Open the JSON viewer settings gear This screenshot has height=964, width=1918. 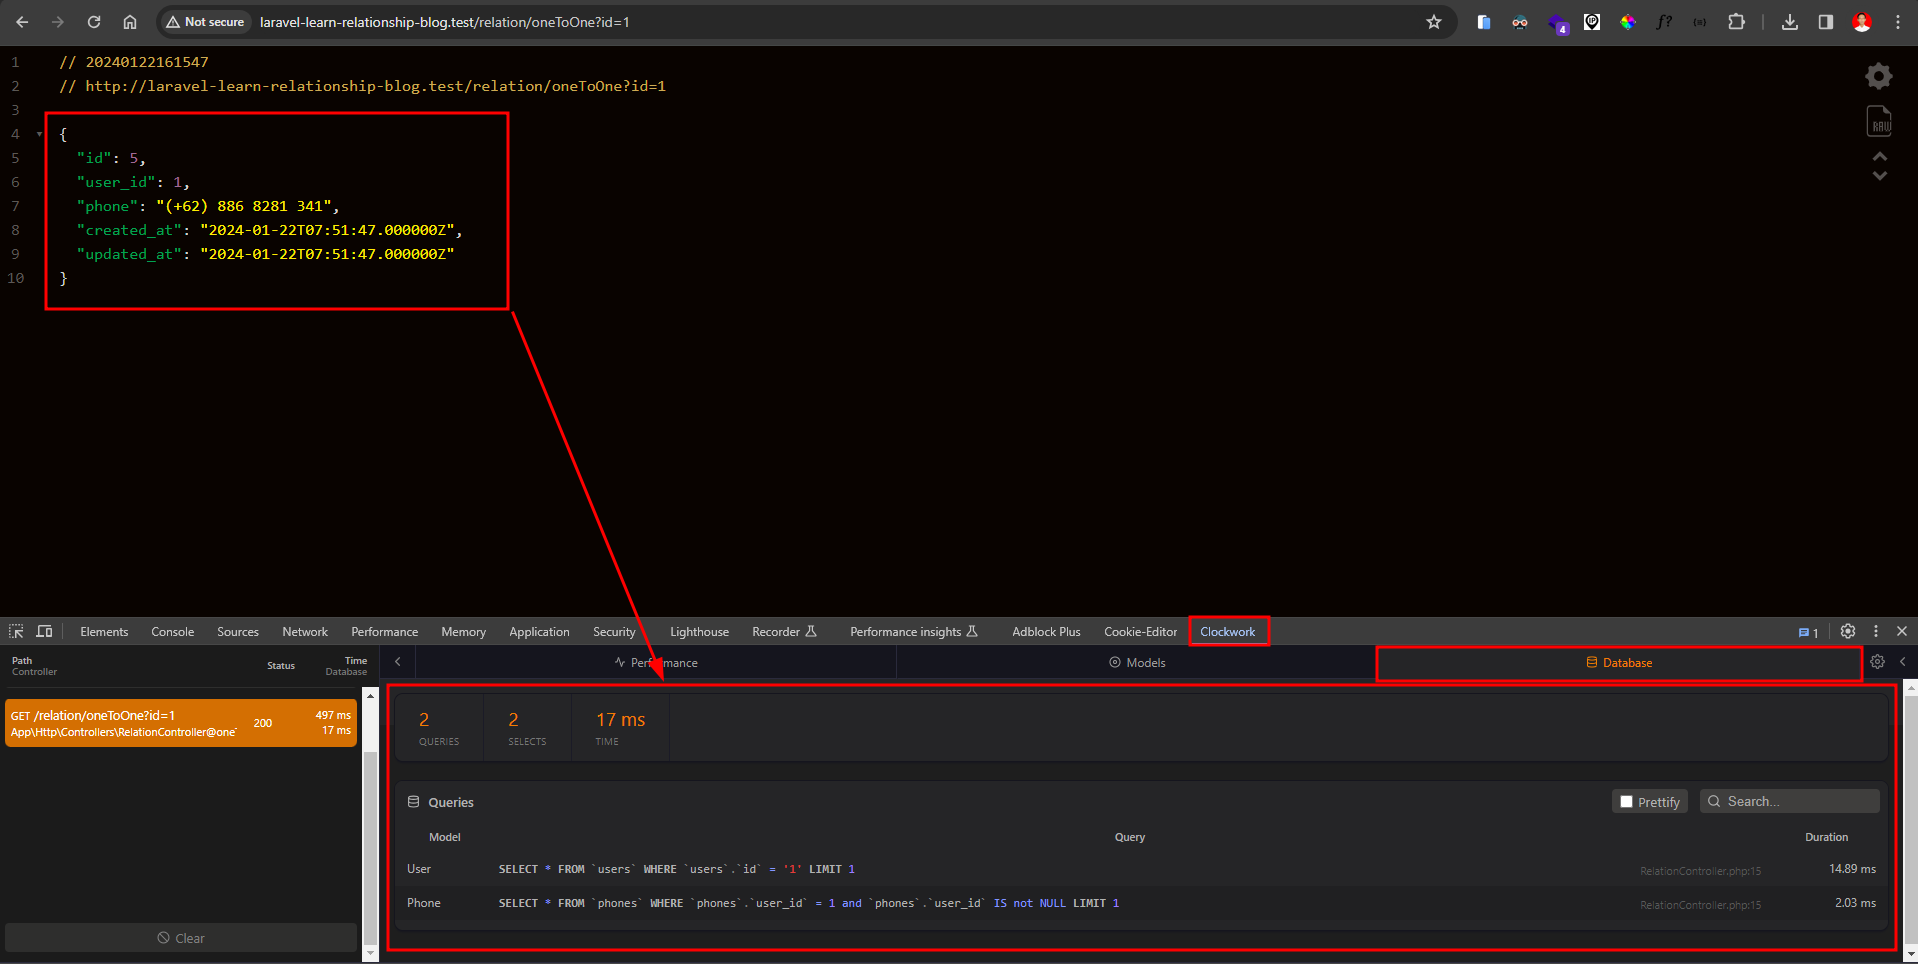(1878, 76)
